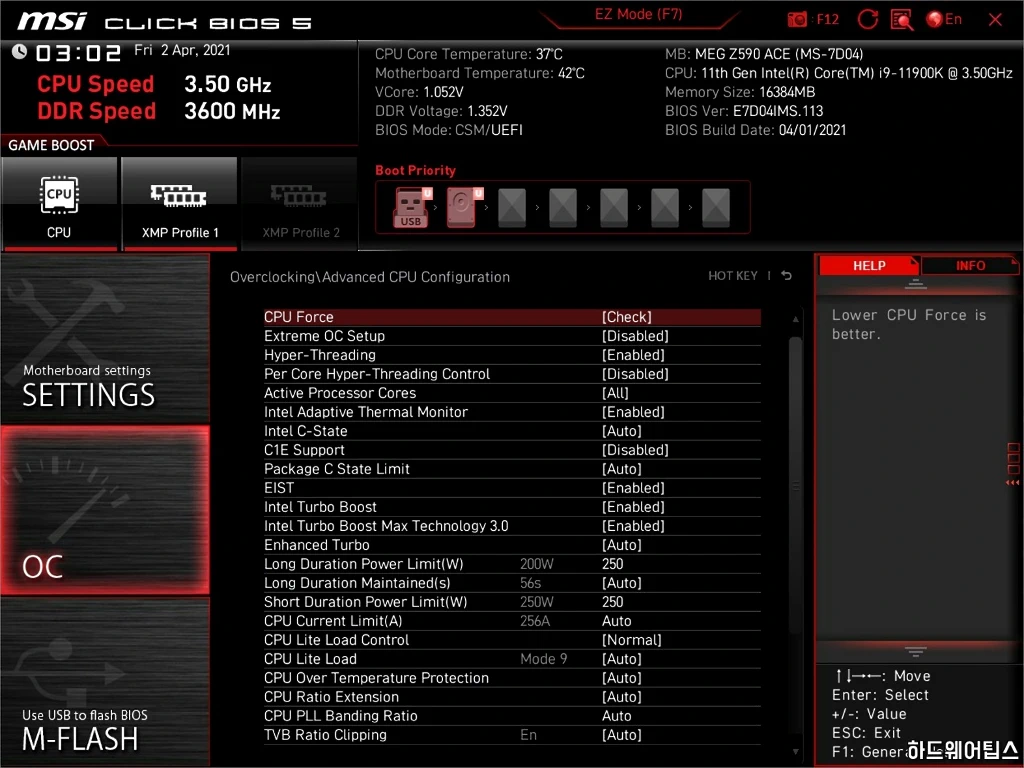Toggle Hyper-Threading Enabled setting
1024x768 pixels.
[x=634, y=355]
